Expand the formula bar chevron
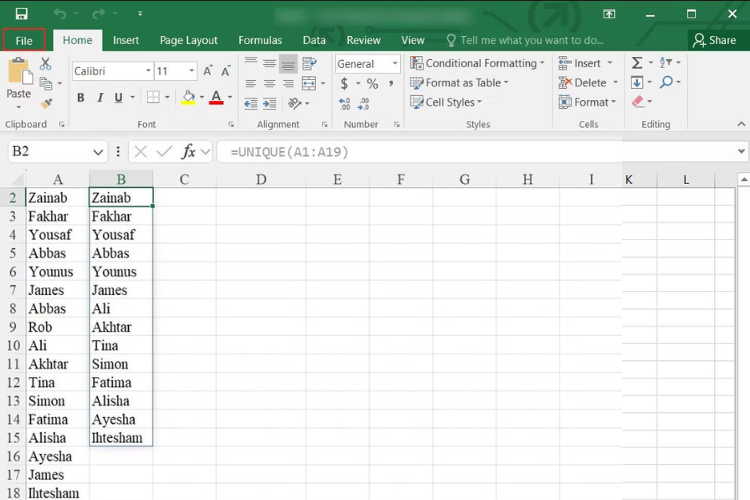The height and width of the screenshot is (500, 750). 741,151
